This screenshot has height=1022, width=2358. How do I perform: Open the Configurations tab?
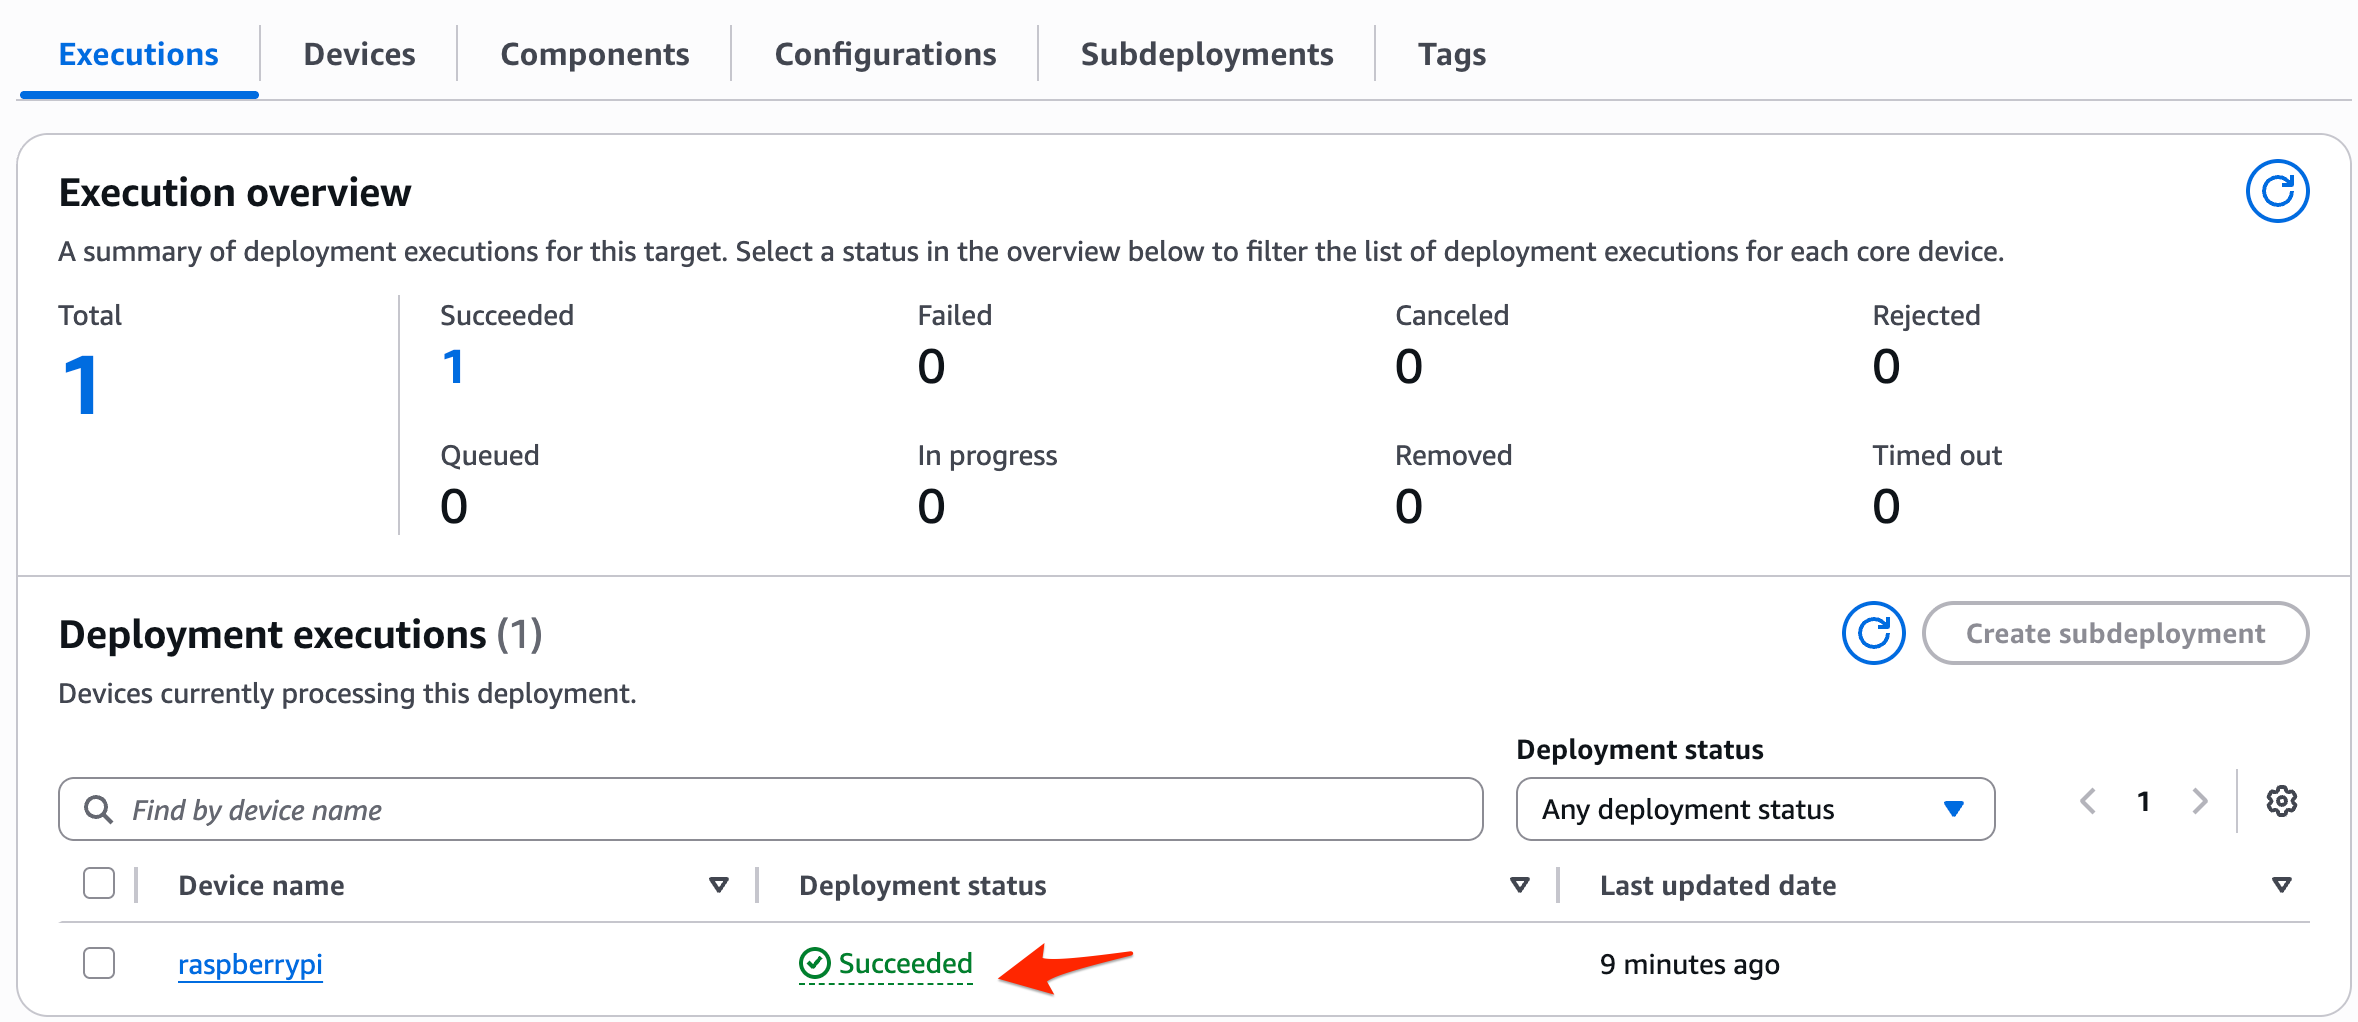[884, 54]
